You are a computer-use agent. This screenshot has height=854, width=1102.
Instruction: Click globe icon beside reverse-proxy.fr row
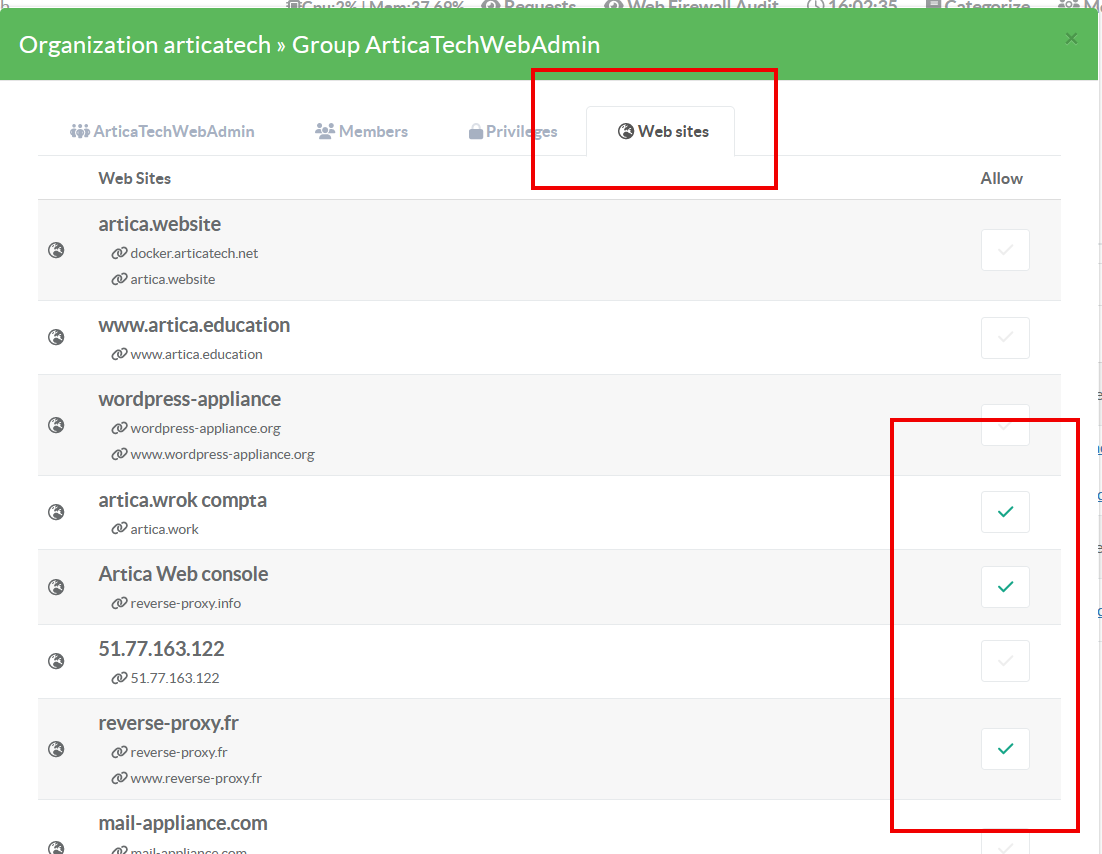click(x=57, y=749)
